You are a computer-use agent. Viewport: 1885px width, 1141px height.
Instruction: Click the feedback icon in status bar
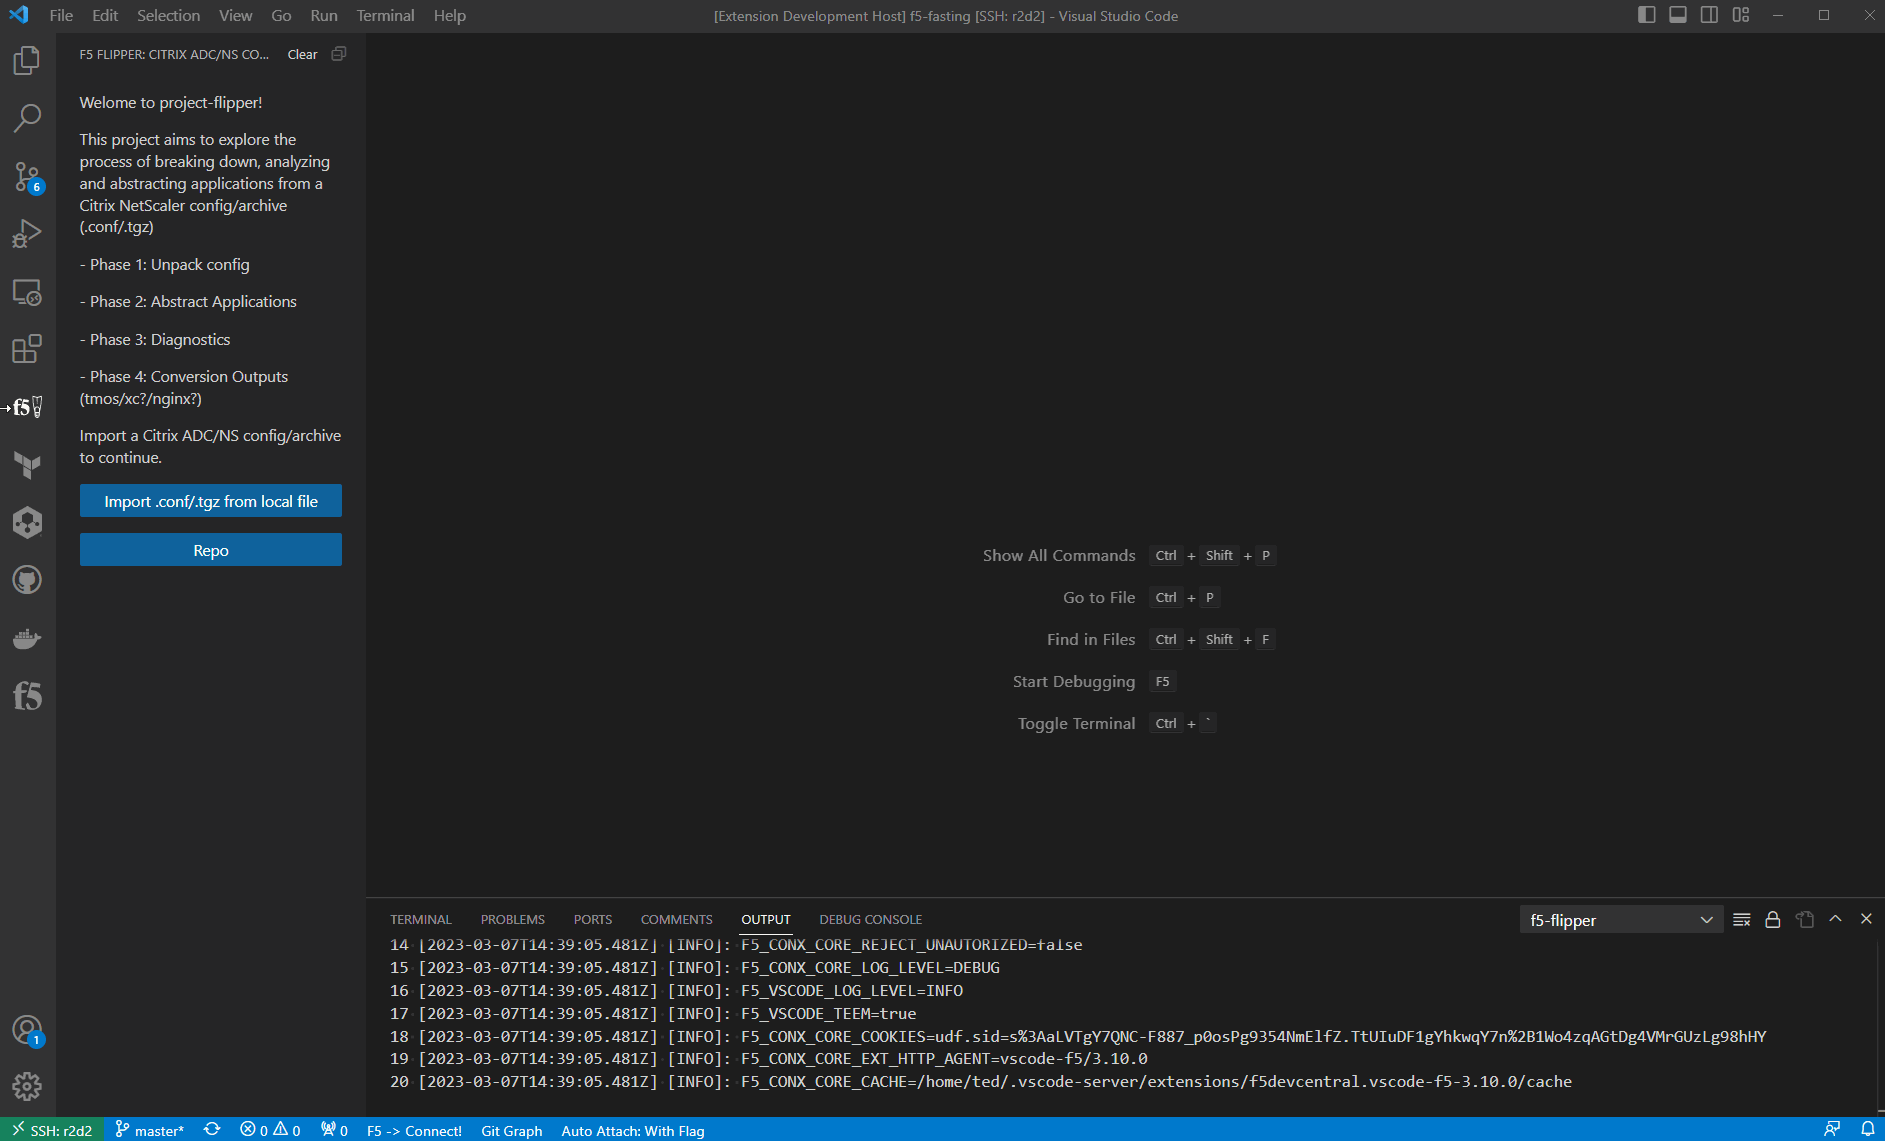[1832, 1129]
